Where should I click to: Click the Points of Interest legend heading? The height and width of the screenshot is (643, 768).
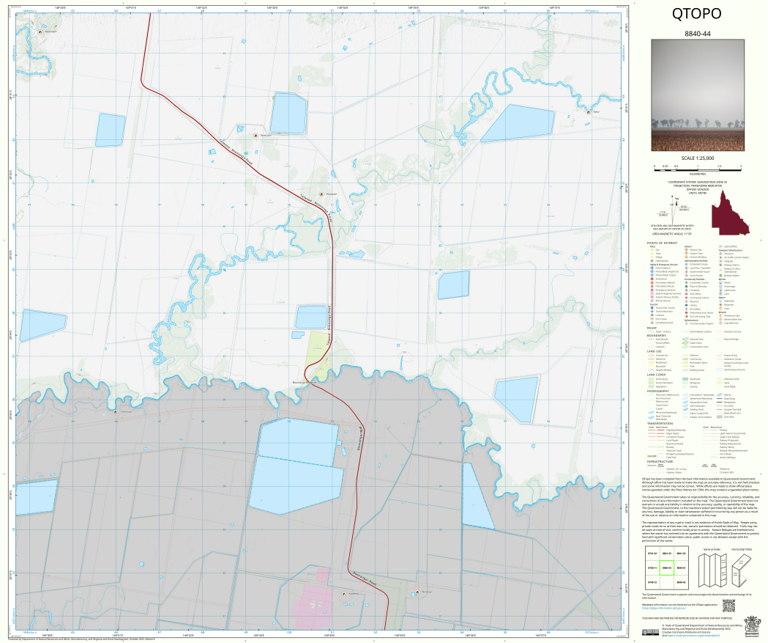tap(662, 243)
